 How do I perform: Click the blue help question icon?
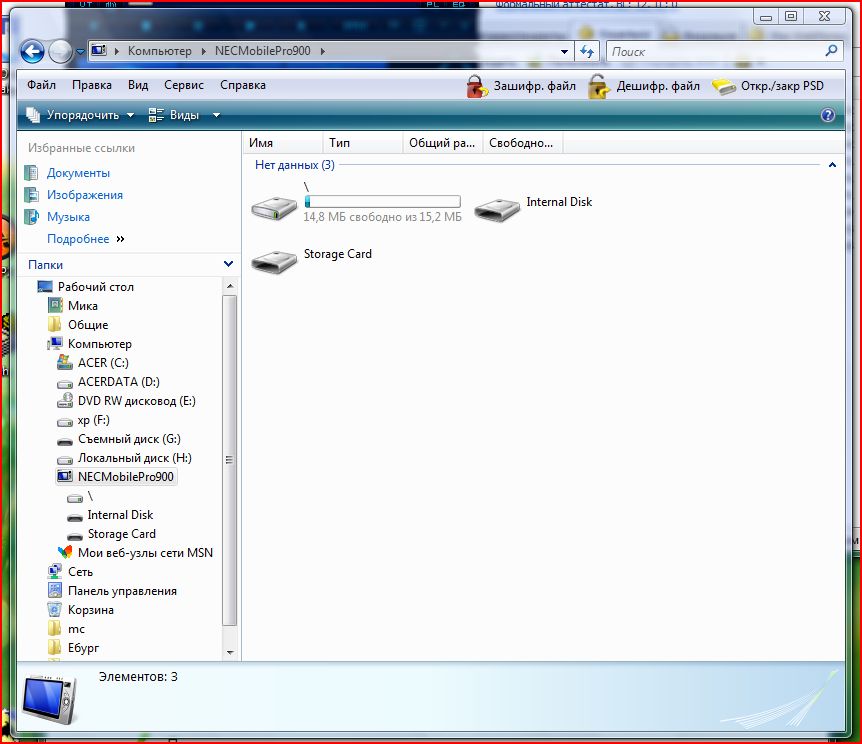(x=827, y=115)
